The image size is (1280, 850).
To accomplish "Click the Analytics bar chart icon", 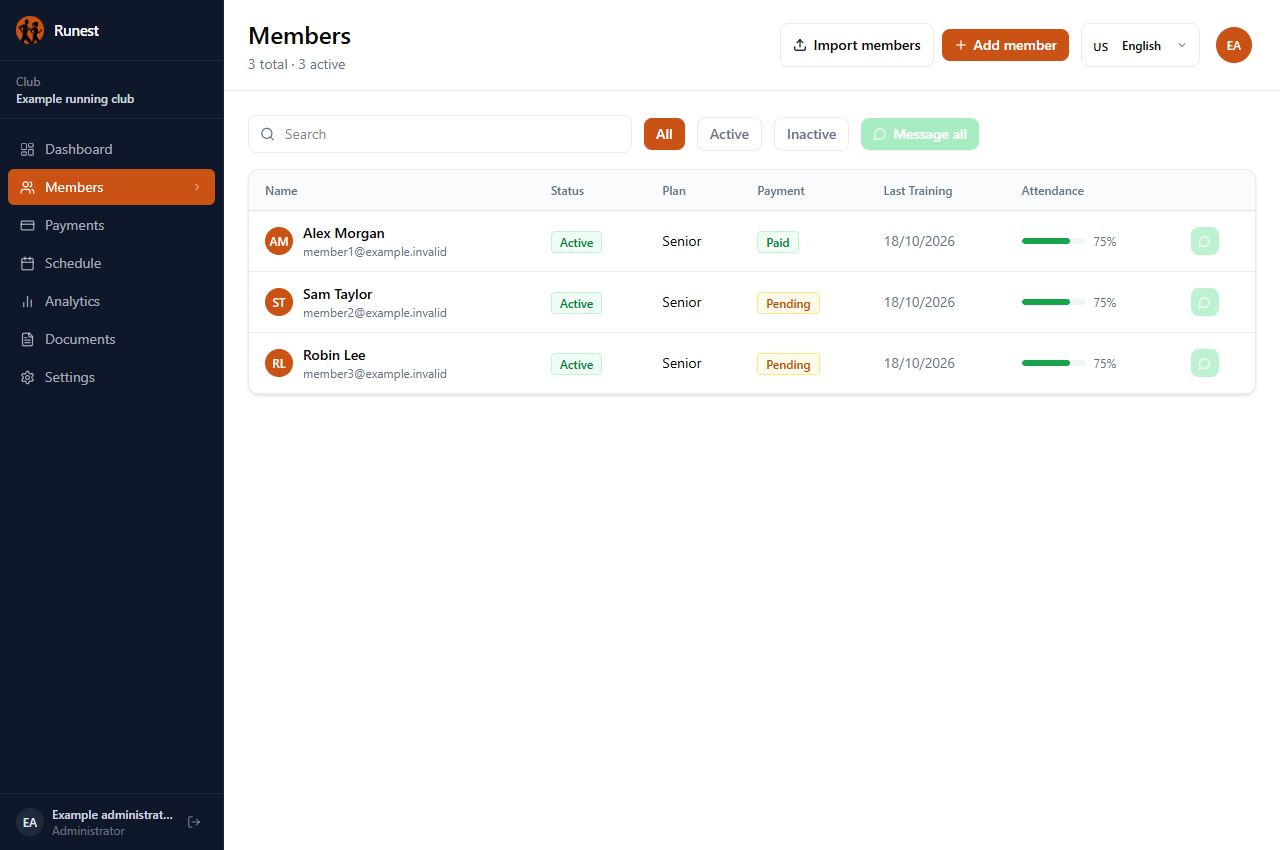I will point(27,301).
